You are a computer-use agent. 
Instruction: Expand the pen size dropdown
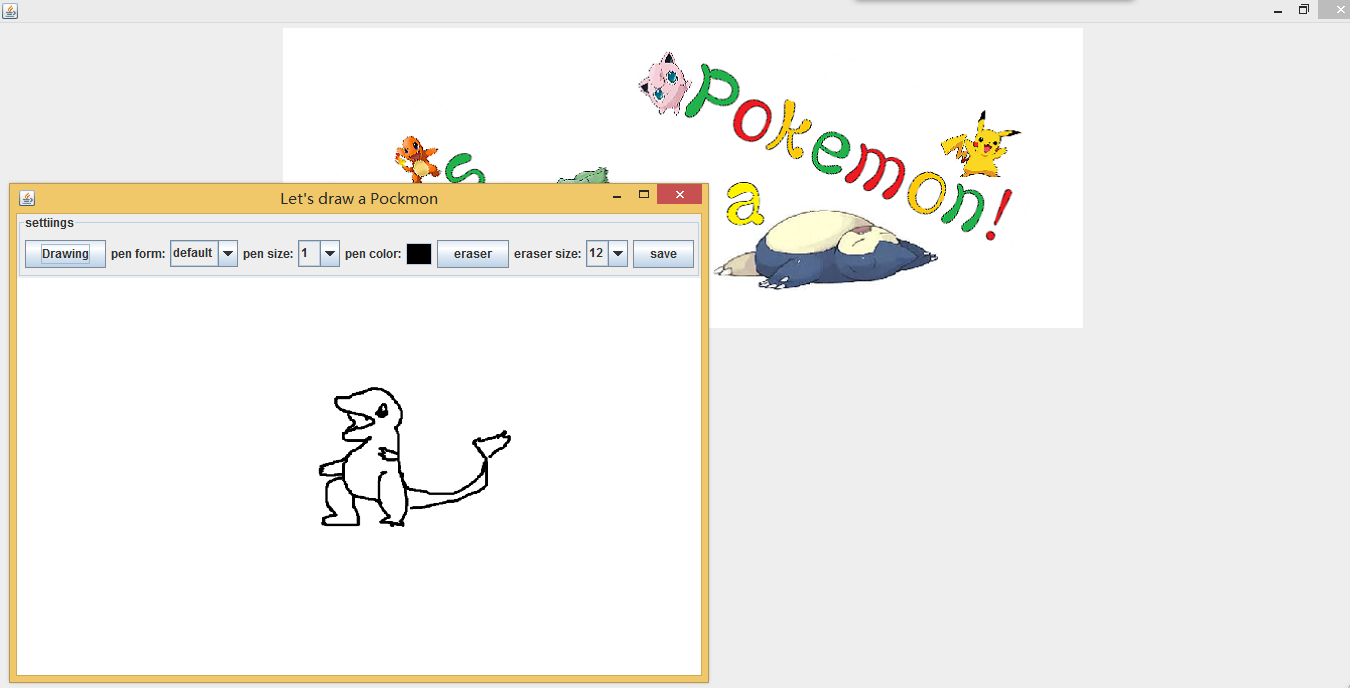click(x=319, y=254)
